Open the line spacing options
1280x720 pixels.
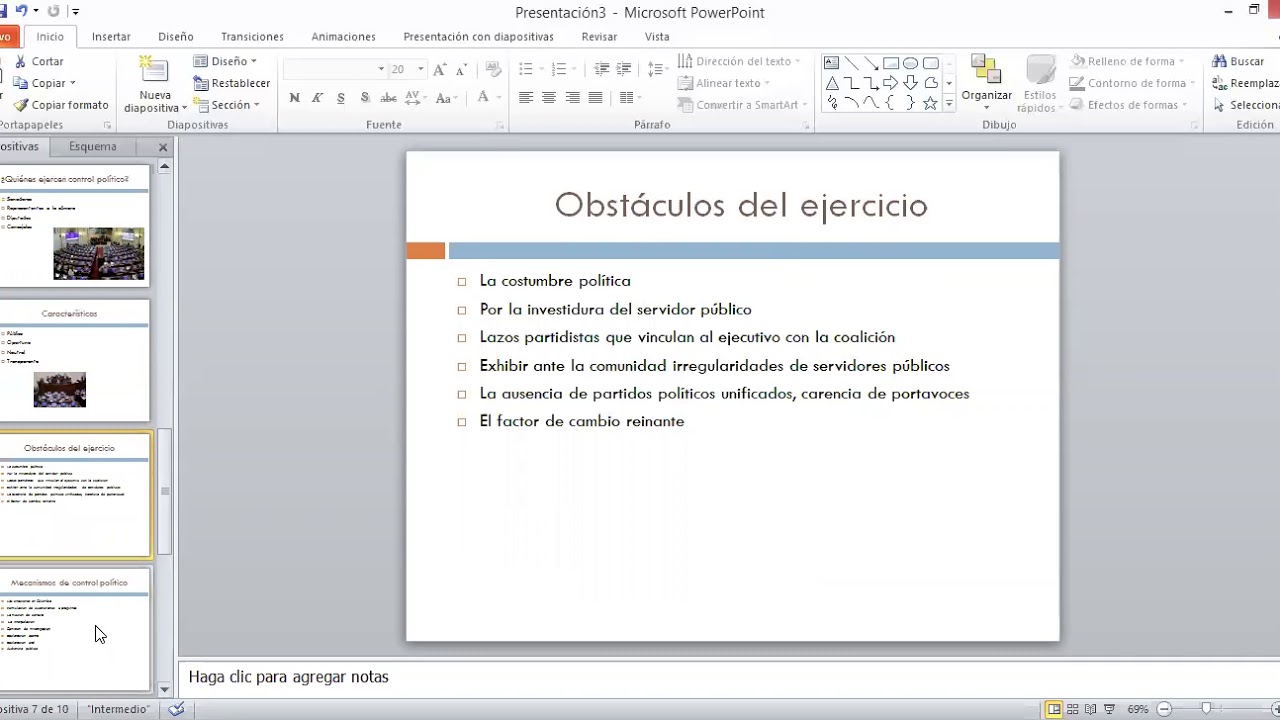657,69
